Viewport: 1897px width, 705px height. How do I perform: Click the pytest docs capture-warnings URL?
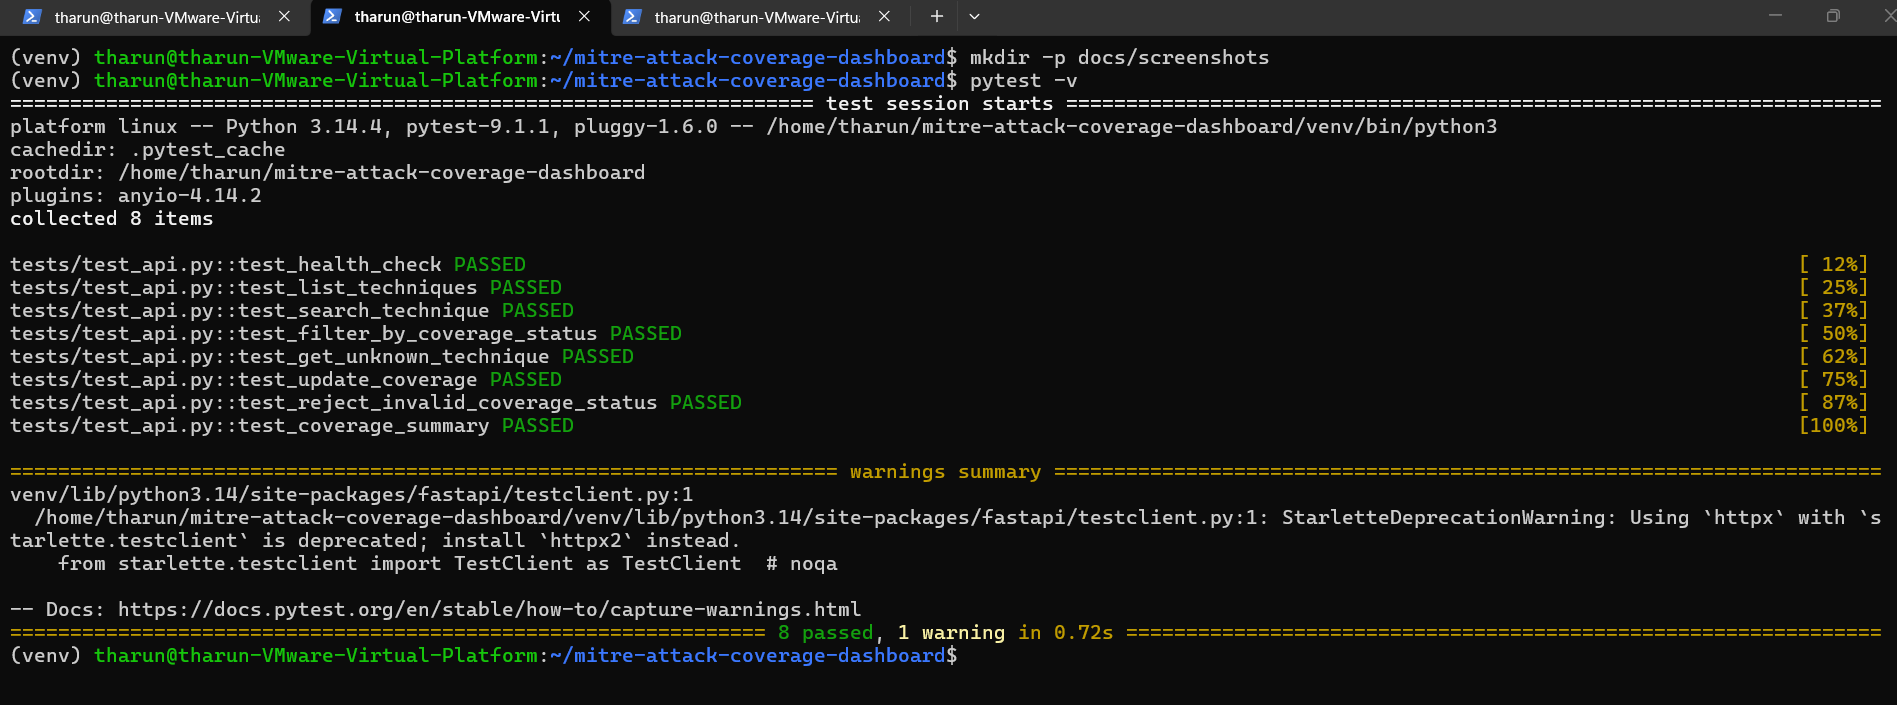[x=489, y=610]
